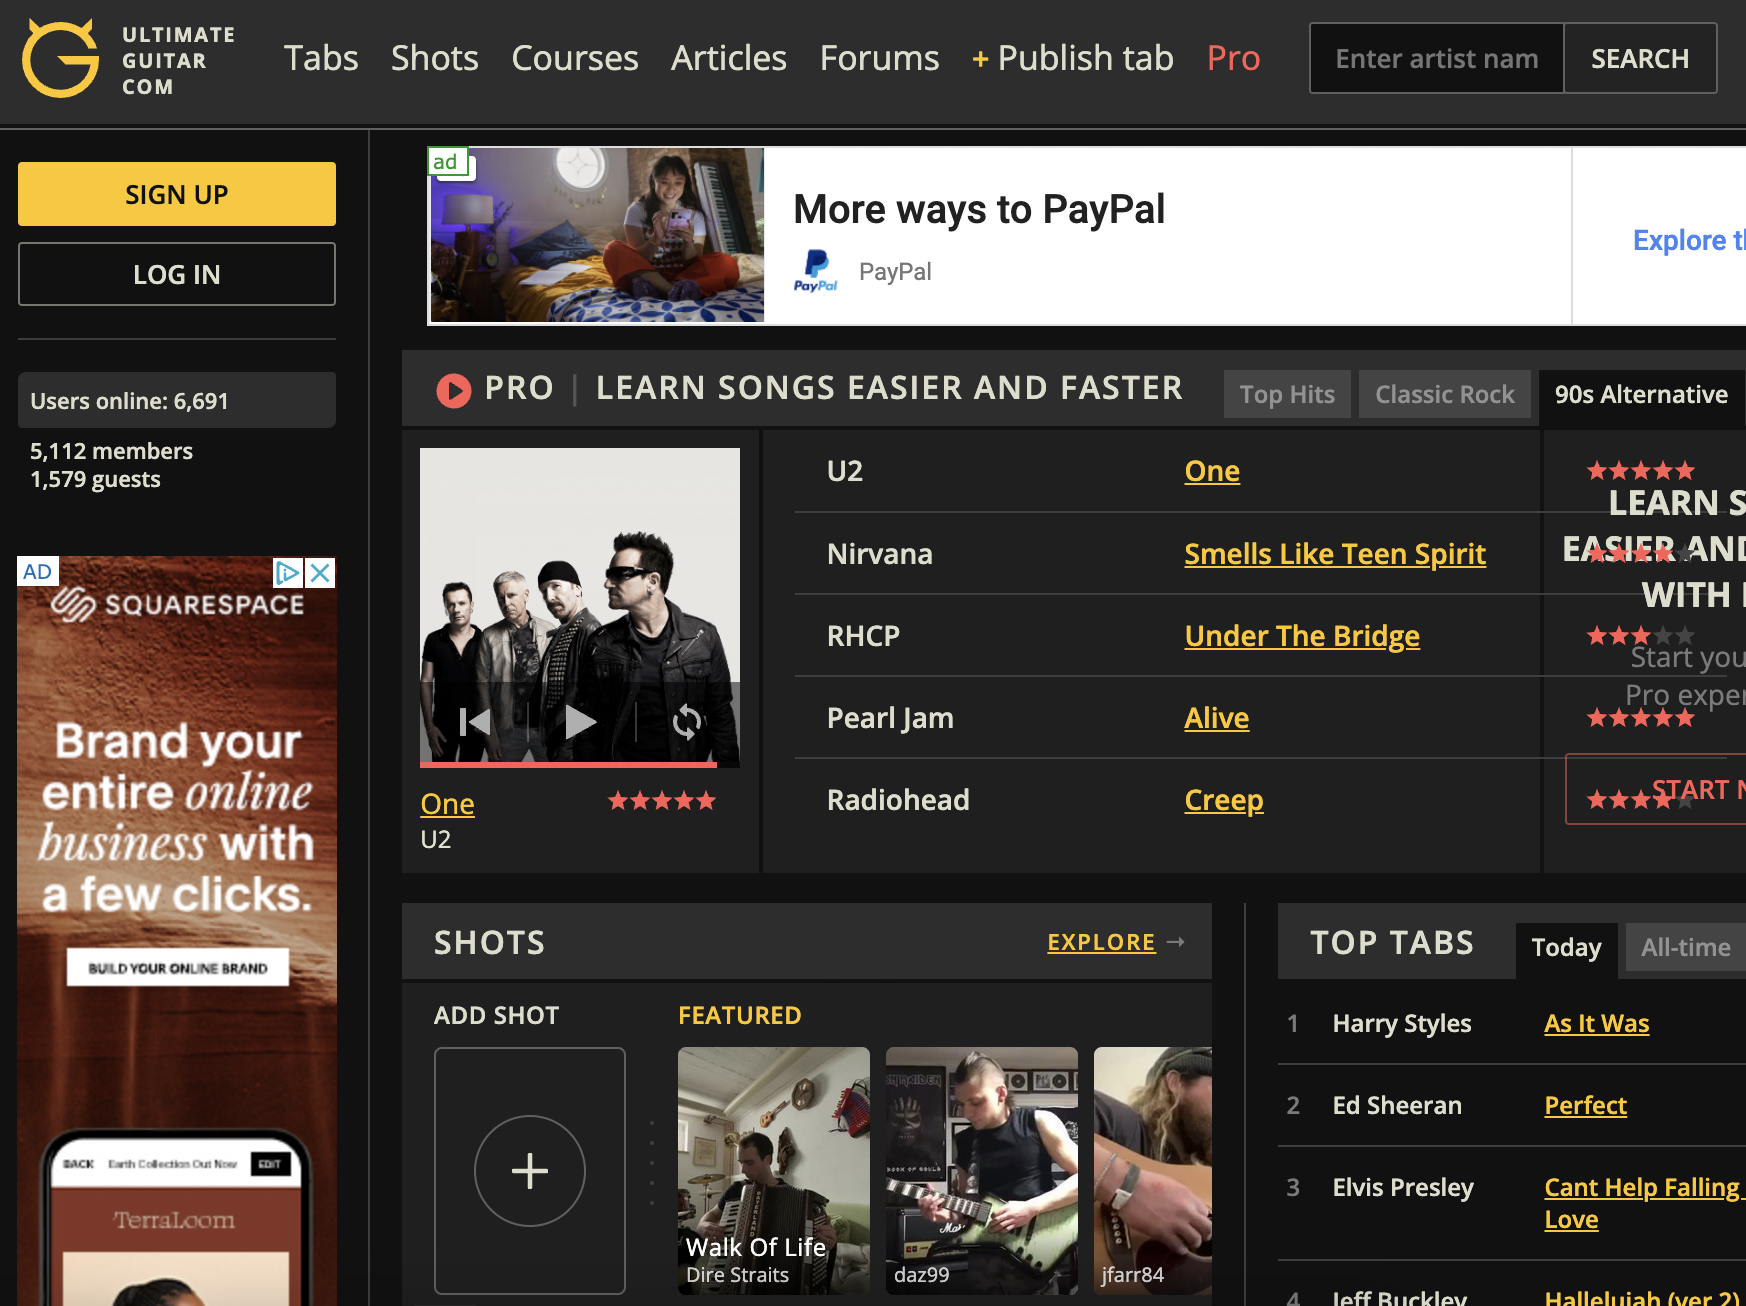Toggle repeat loop icon in player
Screen dimensions: 1746x1306
[x=687, y=721]
